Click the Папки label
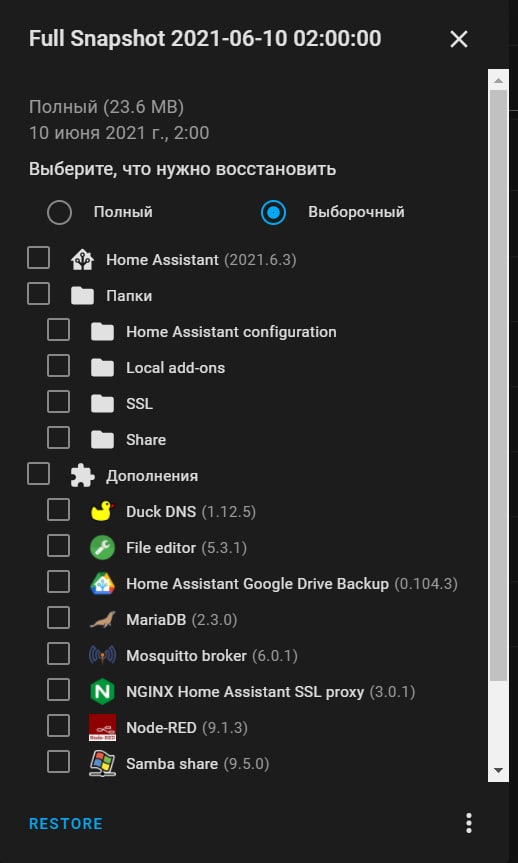 point(129,296)
